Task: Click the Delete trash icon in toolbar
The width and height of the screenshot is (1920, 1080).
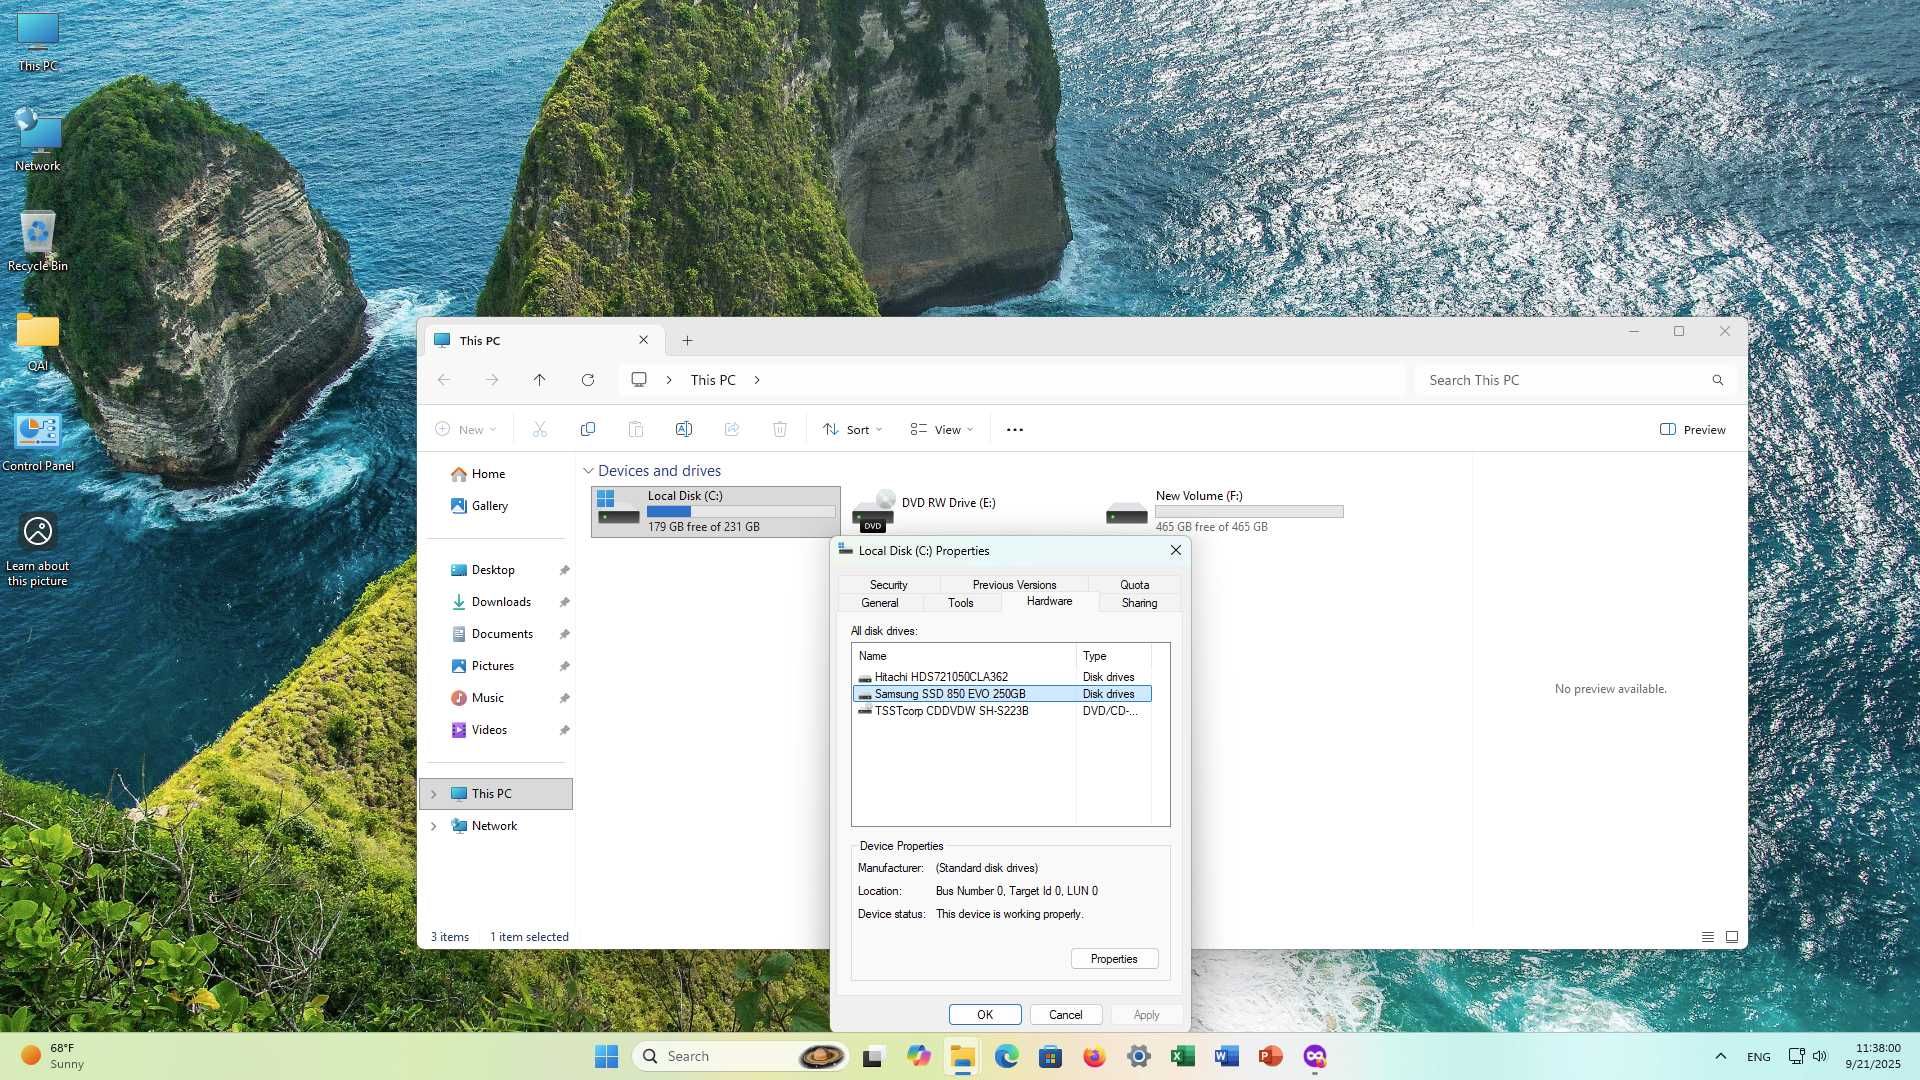Action: pos(780,429)
